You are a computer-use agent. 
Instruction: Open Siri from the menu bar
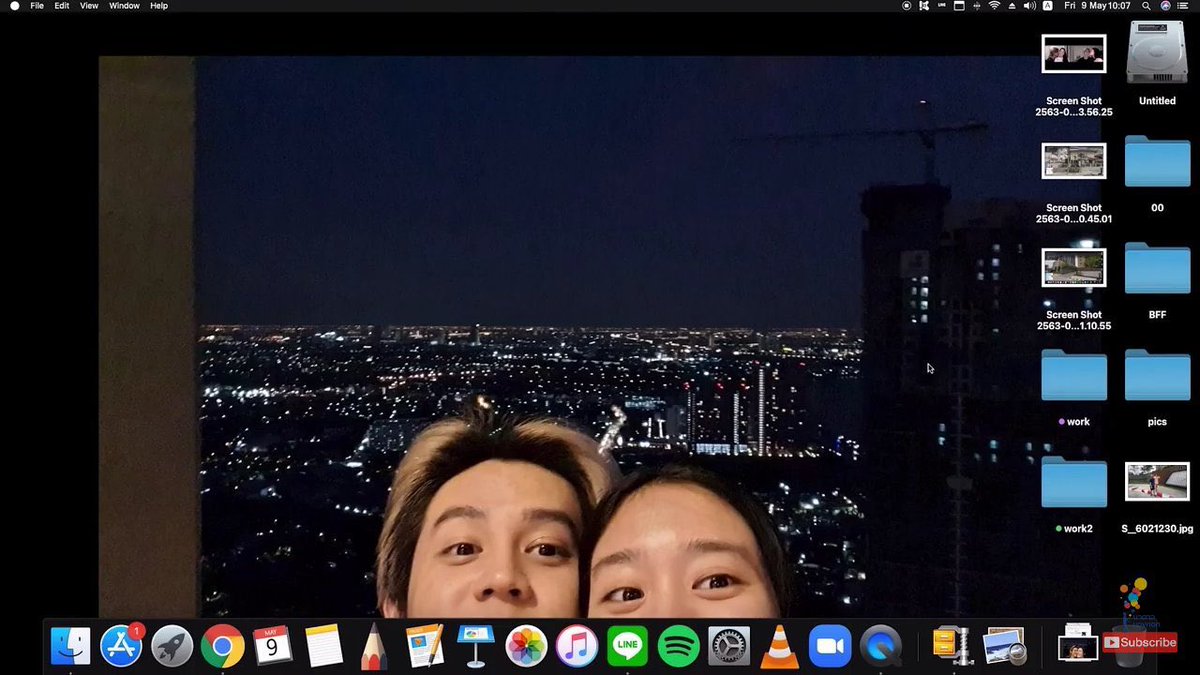1165,6
